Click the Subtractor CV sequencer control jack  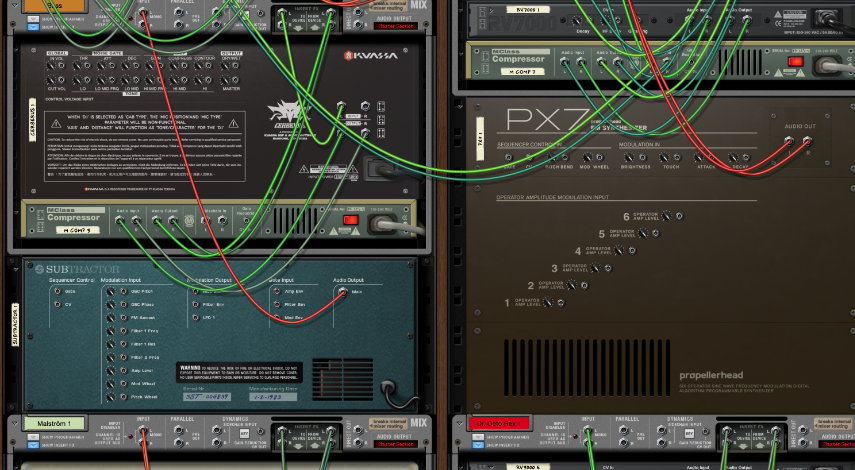click(x=57, y=305)
